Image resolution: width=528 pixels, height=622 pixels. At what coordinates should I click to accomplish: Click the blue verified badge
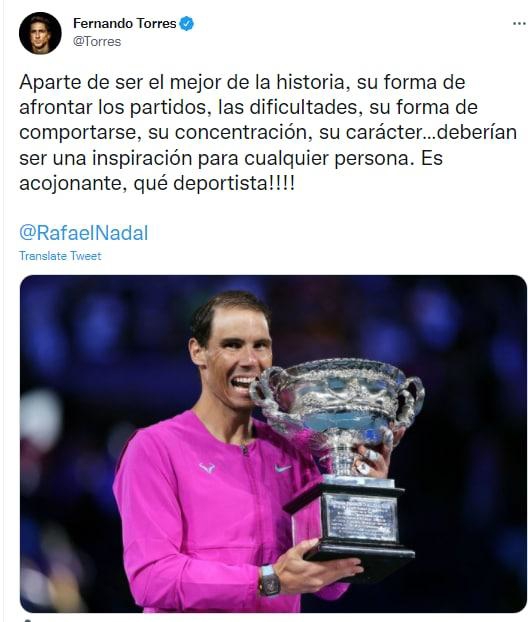click(186, 24)
